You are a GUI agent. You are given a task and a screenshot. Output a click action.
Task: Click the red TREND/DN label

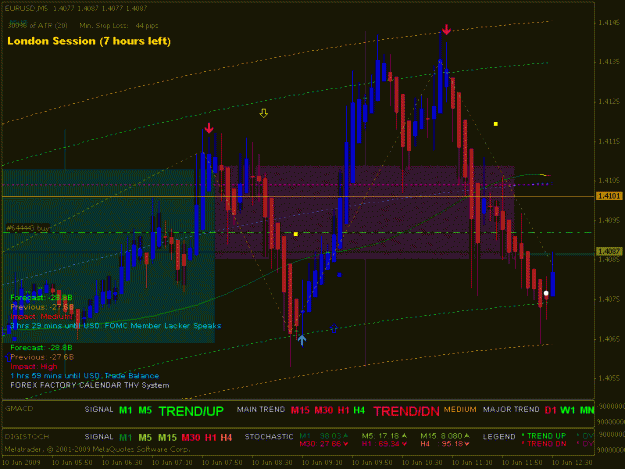tap(406, 411)
